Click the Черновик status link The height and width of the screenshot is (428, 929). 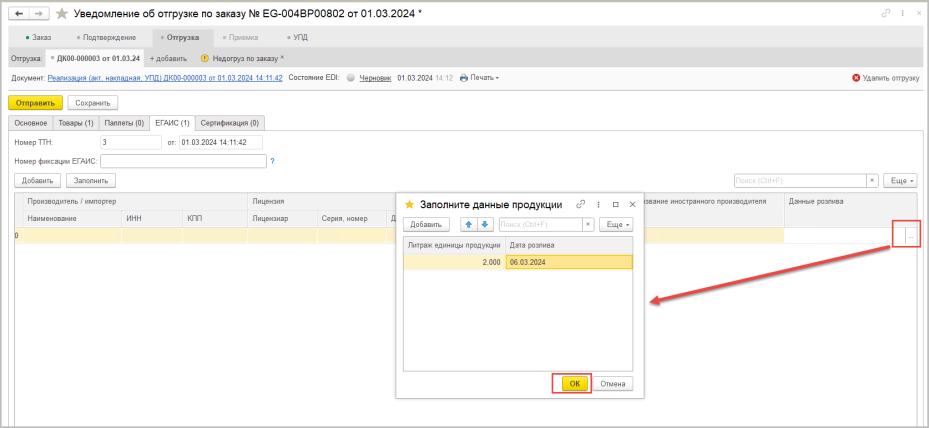point(375,78)
